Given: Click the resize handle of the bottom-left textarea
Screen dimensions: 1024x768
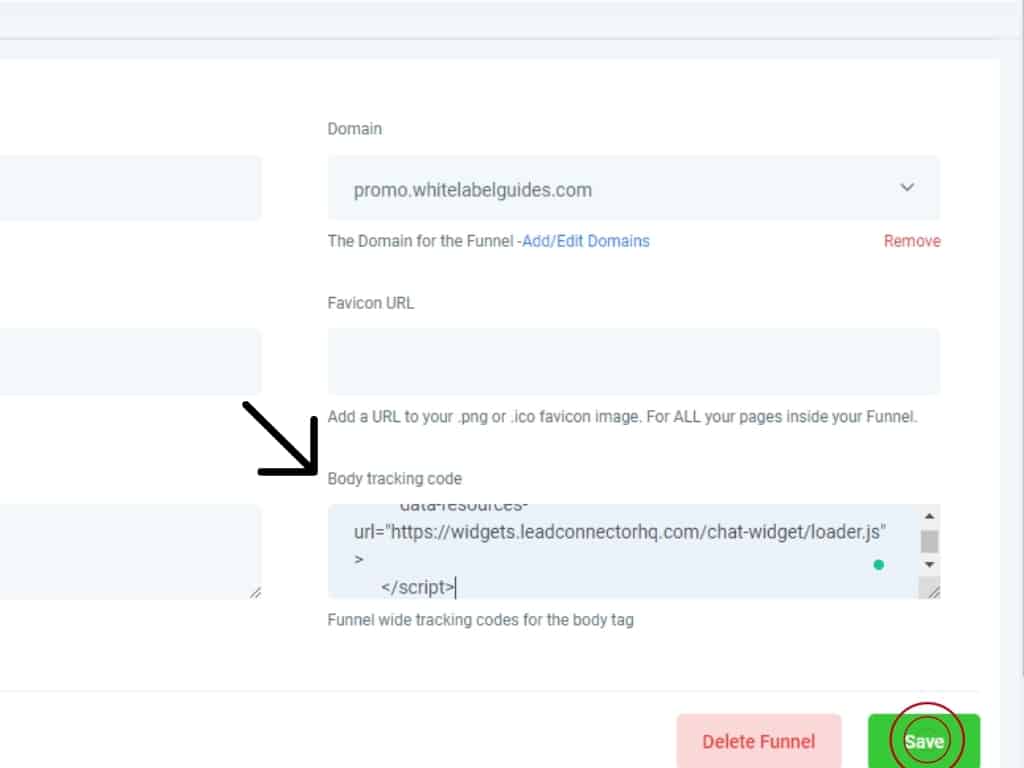Looking at the screenshot, I should (255, 593).
